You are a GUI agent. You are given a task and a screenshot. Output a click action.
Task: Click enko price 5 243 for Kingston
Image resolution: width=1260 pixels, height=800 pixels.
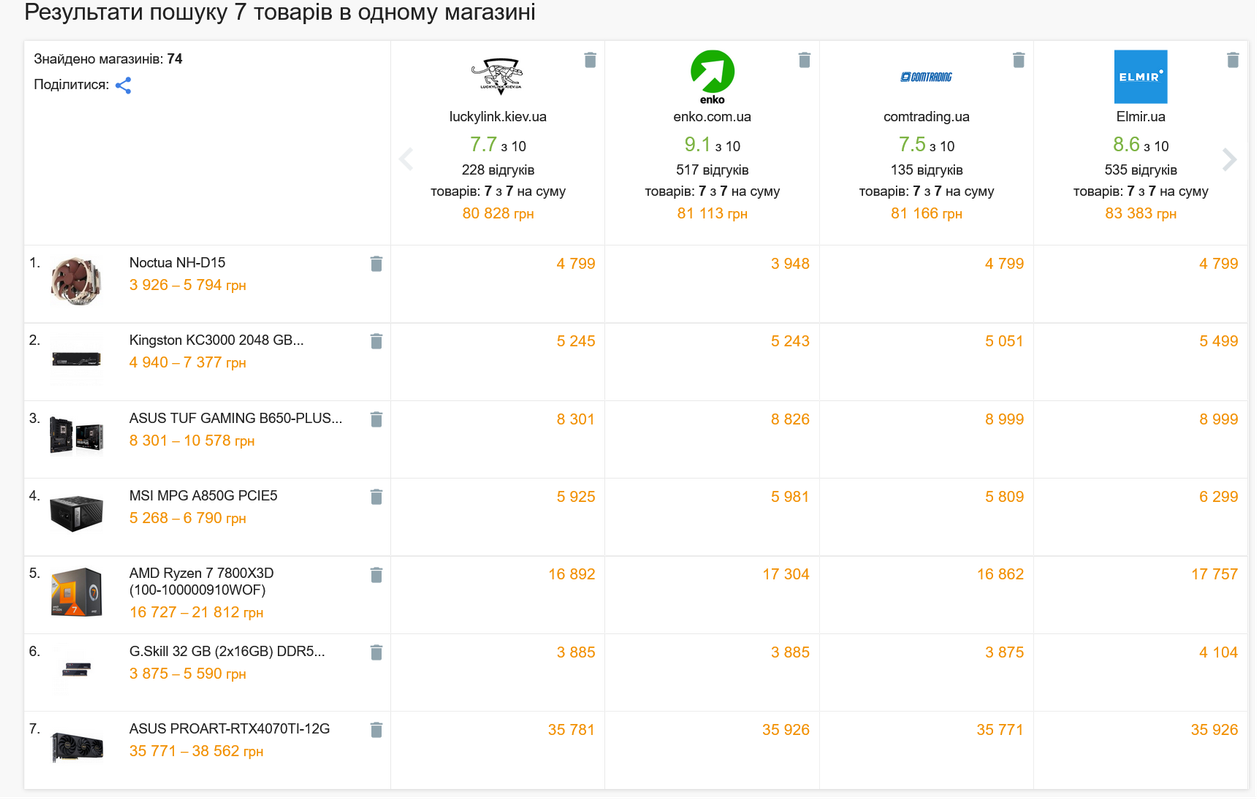(x=790, y=341)
